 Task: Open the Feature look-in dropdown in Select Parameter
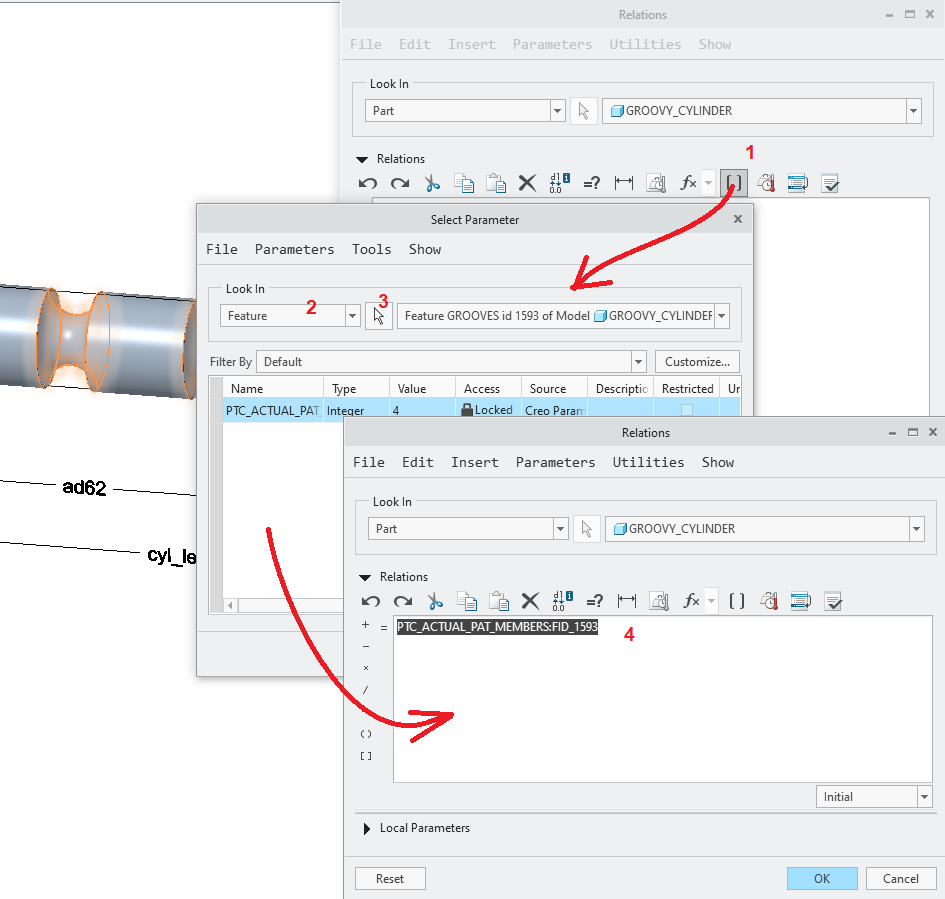click(x=353, y=316)
